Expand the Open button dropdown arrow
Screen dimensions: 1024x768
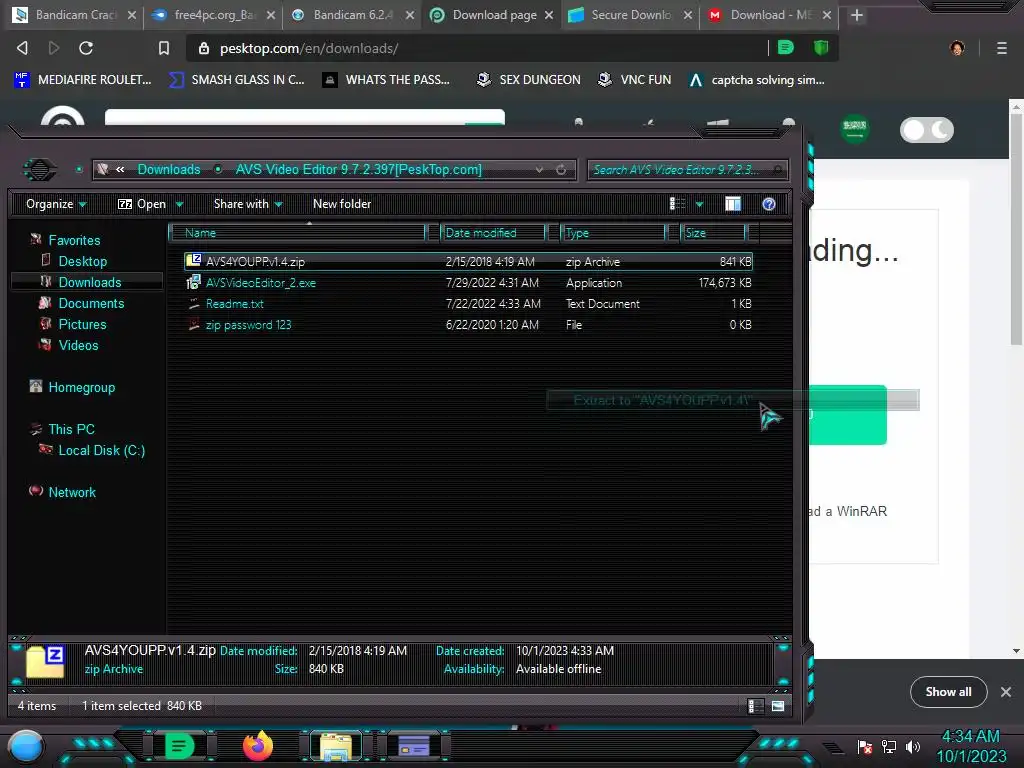(180, 204)
